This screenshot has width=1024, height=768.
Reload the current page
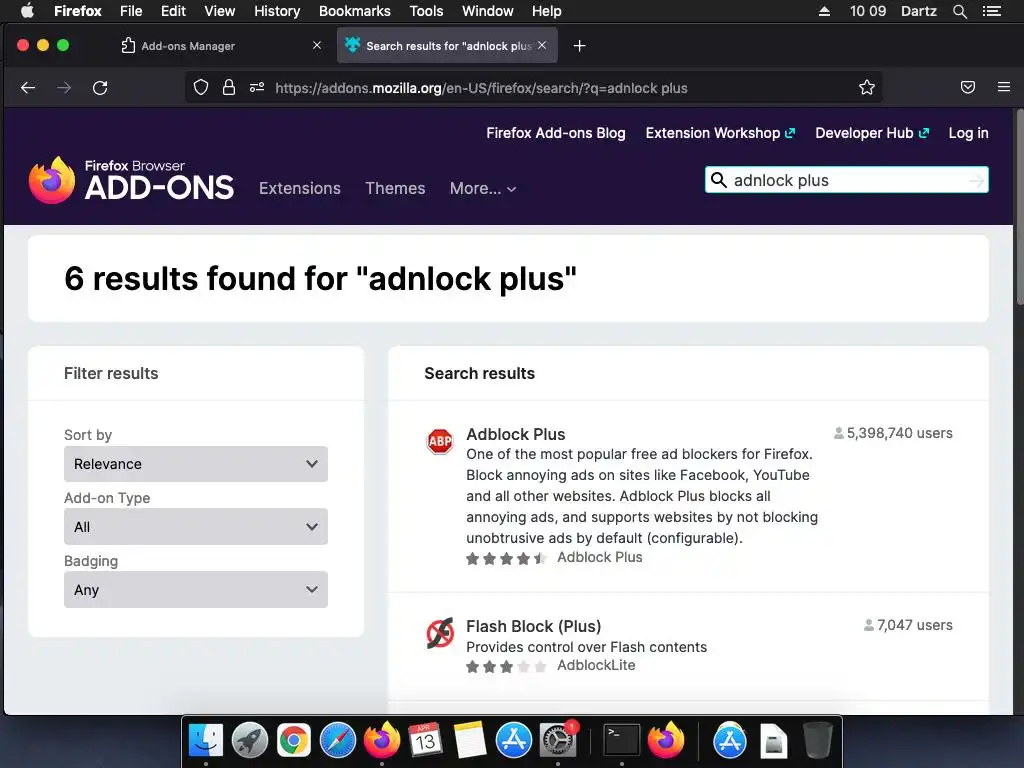pyautogui.click(x=100, y=88)
